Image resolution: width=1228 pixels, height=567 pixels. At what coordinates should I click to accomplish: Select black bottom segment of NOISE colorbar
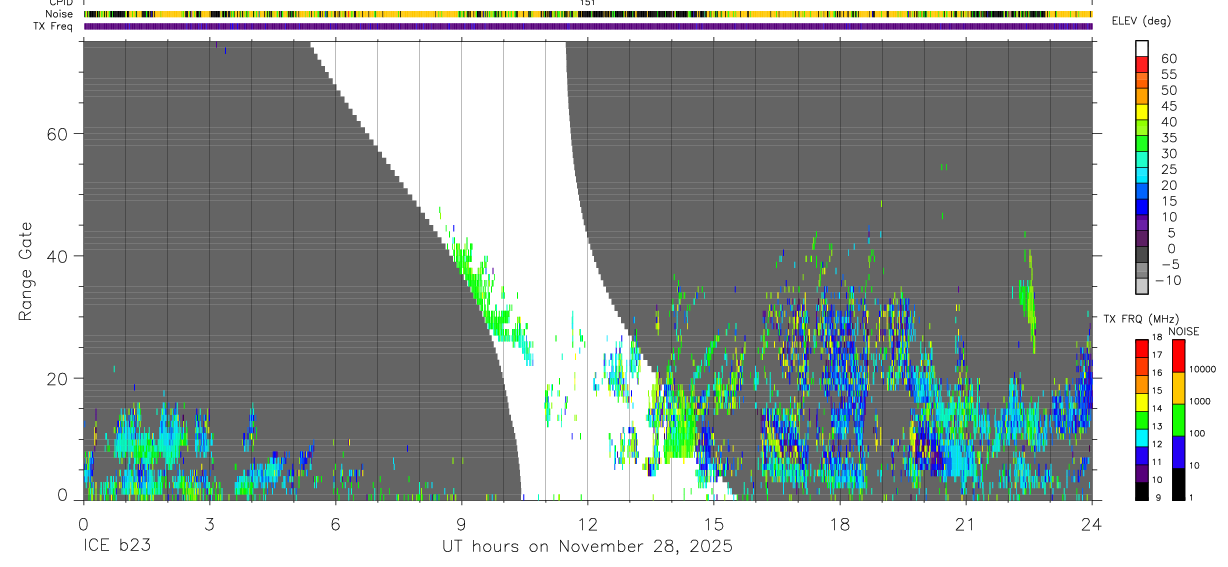click(x=1177, y=484)
